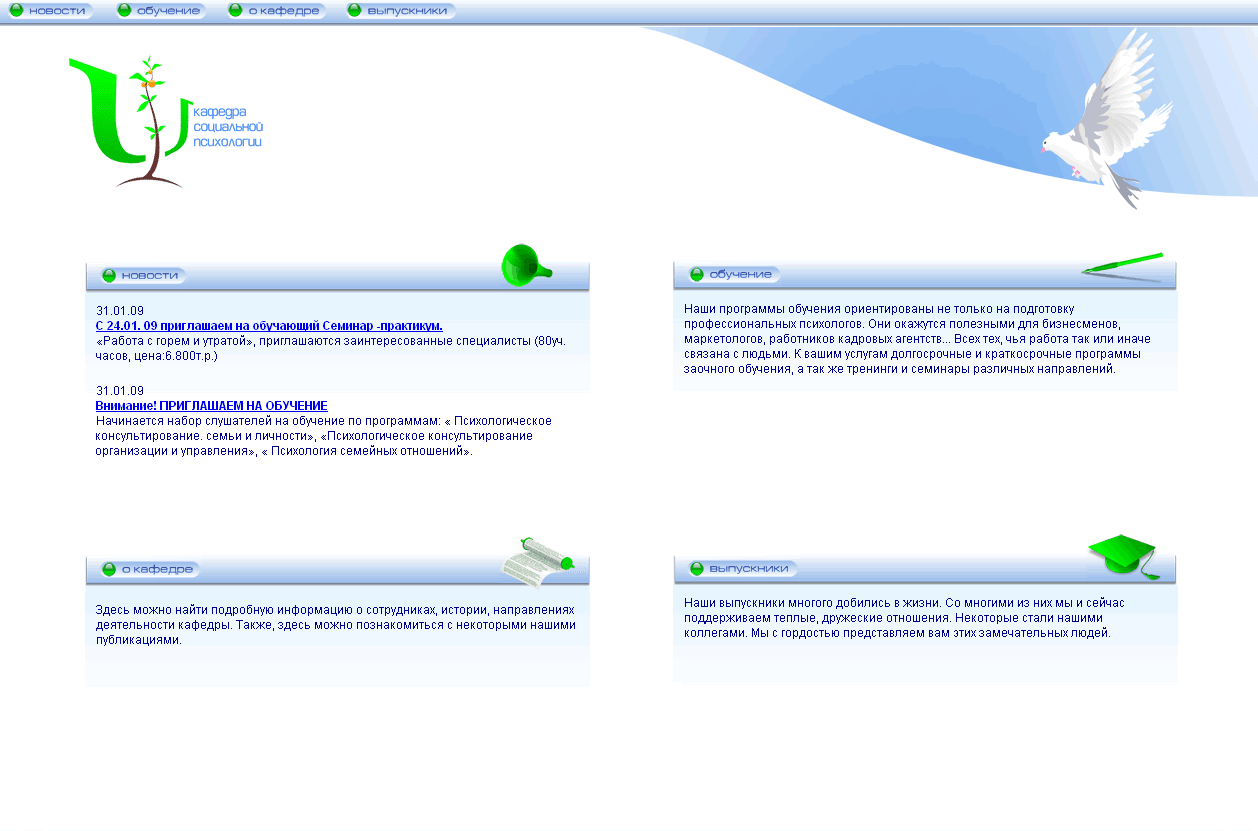Open the ПРИГЛАШАЕМ НА ОБУЧЕНИЕ link
1258x831 pixels.
click(212, 406)
